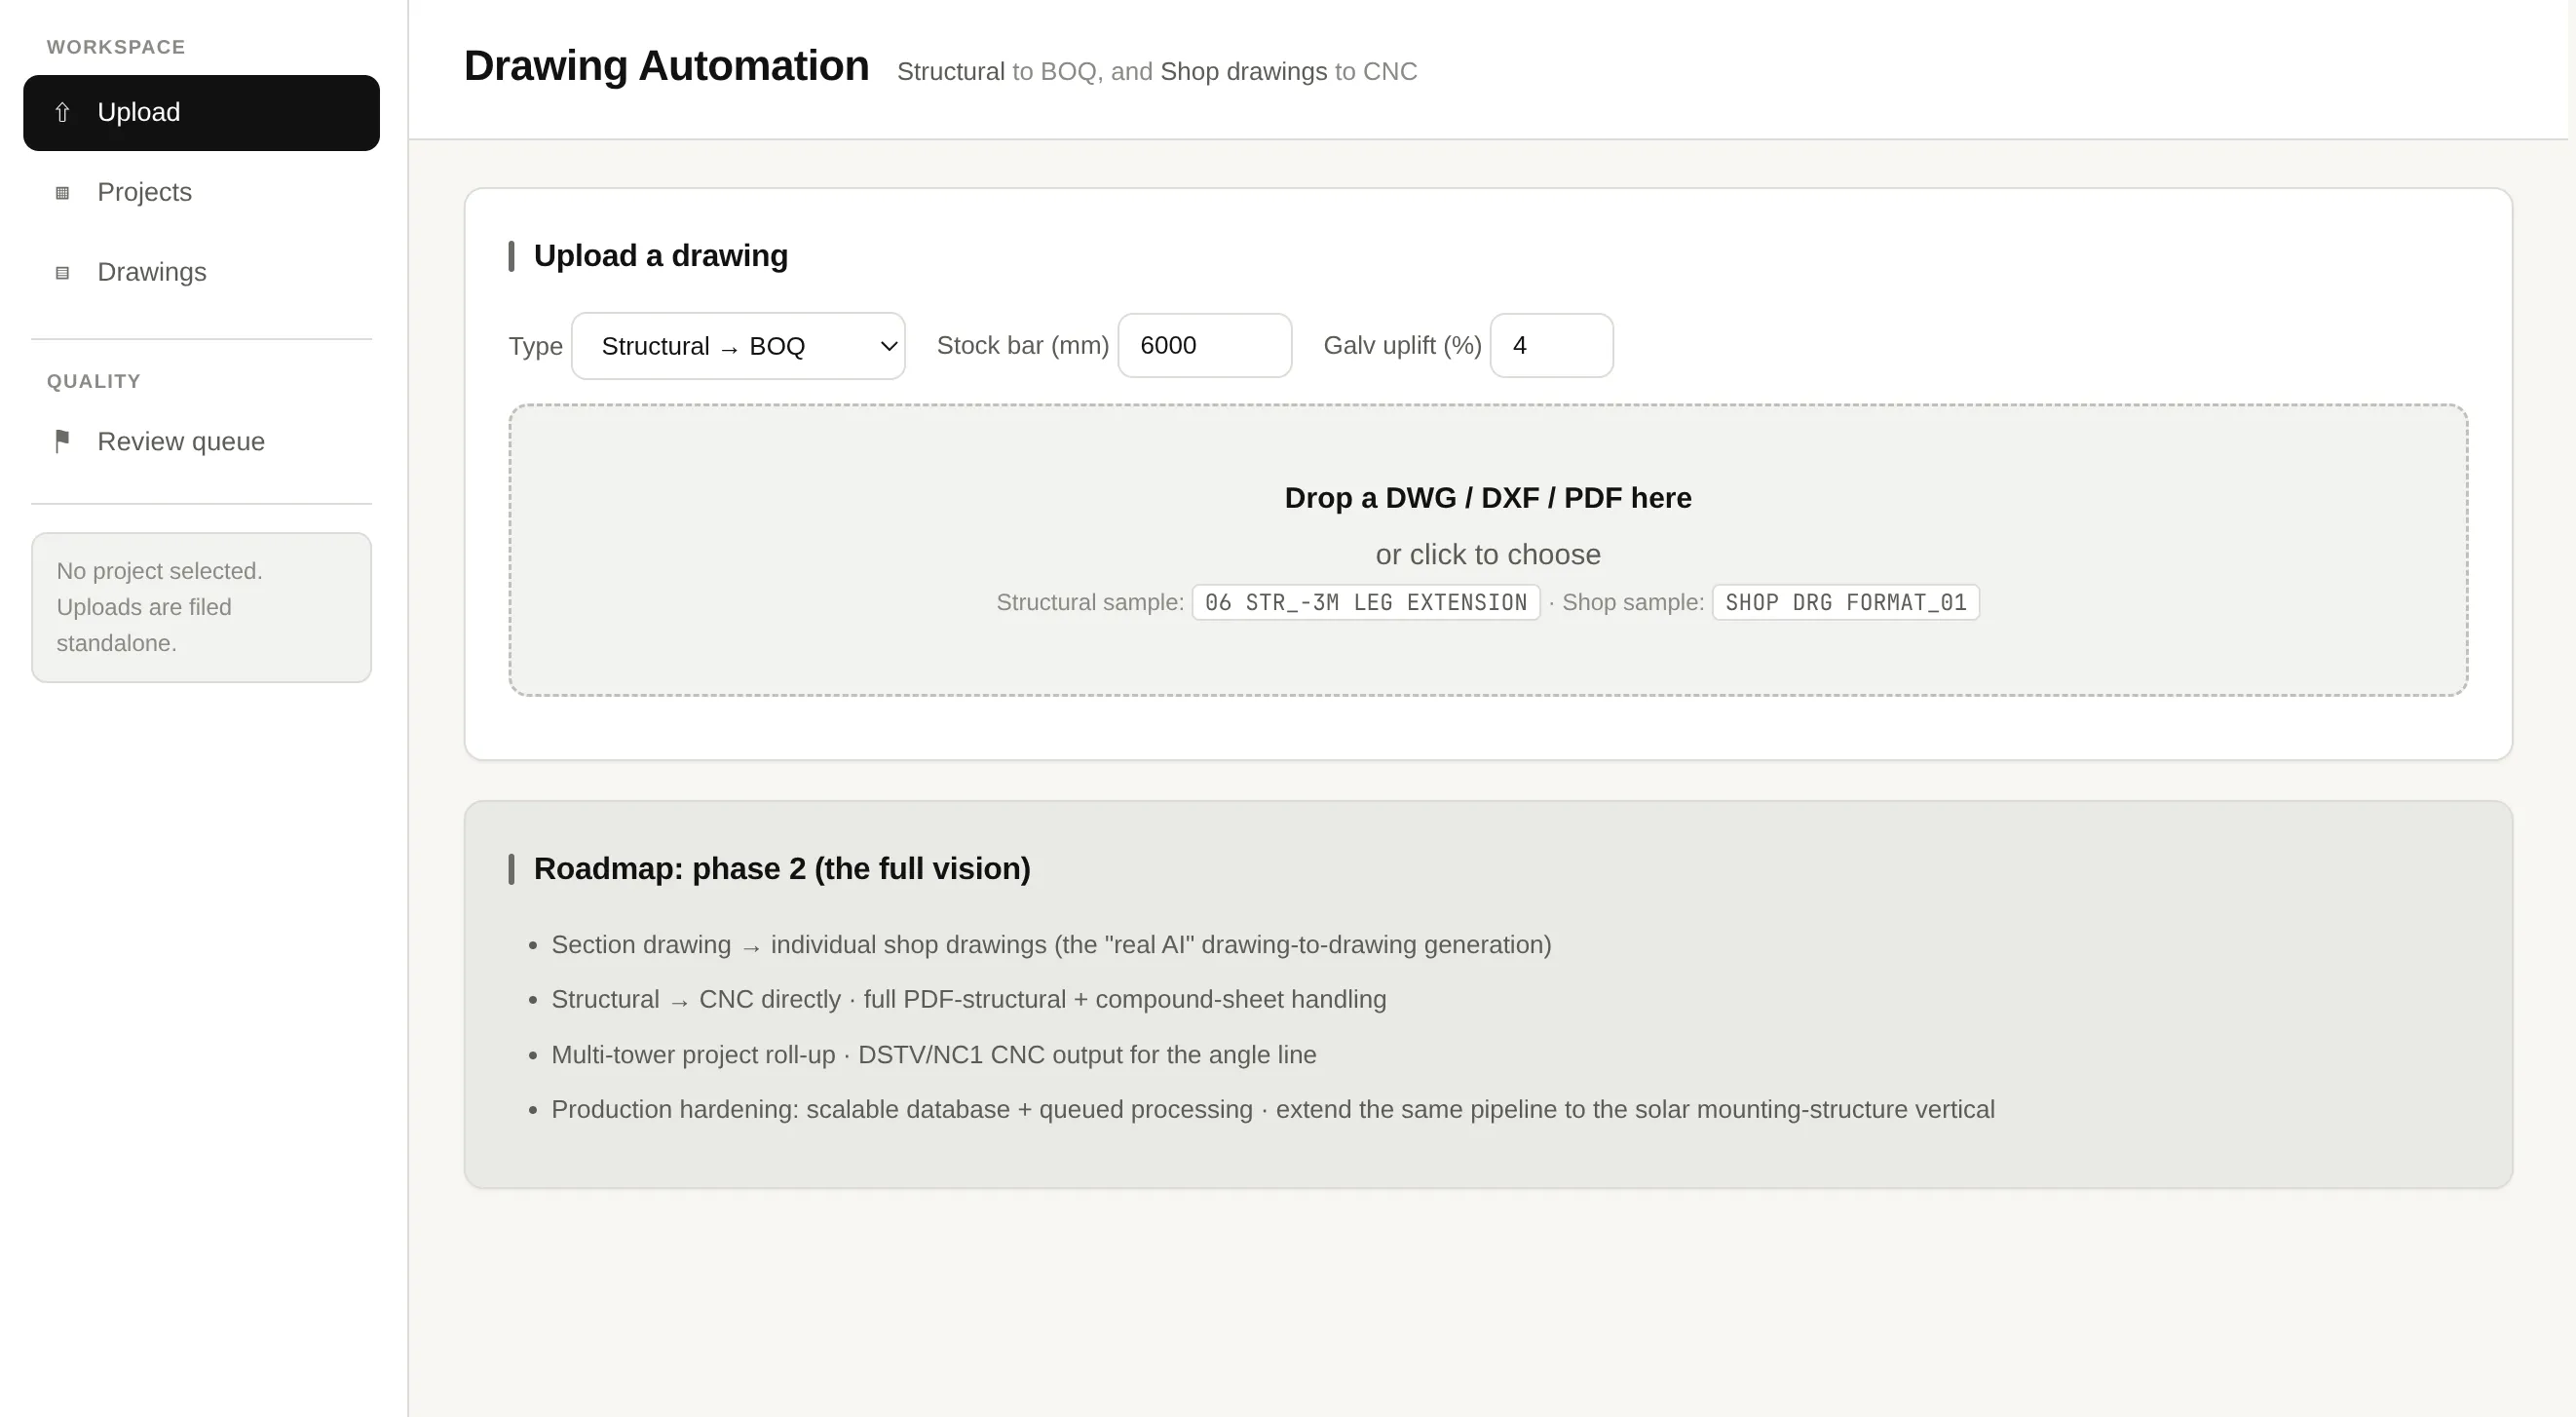Load sample SHOP DRG FORMAT_01
Image resolution: width=2576 pixels, height=1417 pixels.
tap(1845, 603)
